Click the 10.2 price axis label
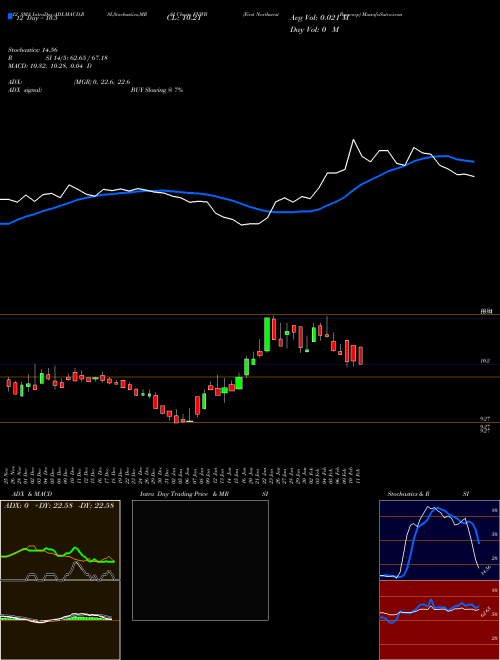 tap(485, 361)
